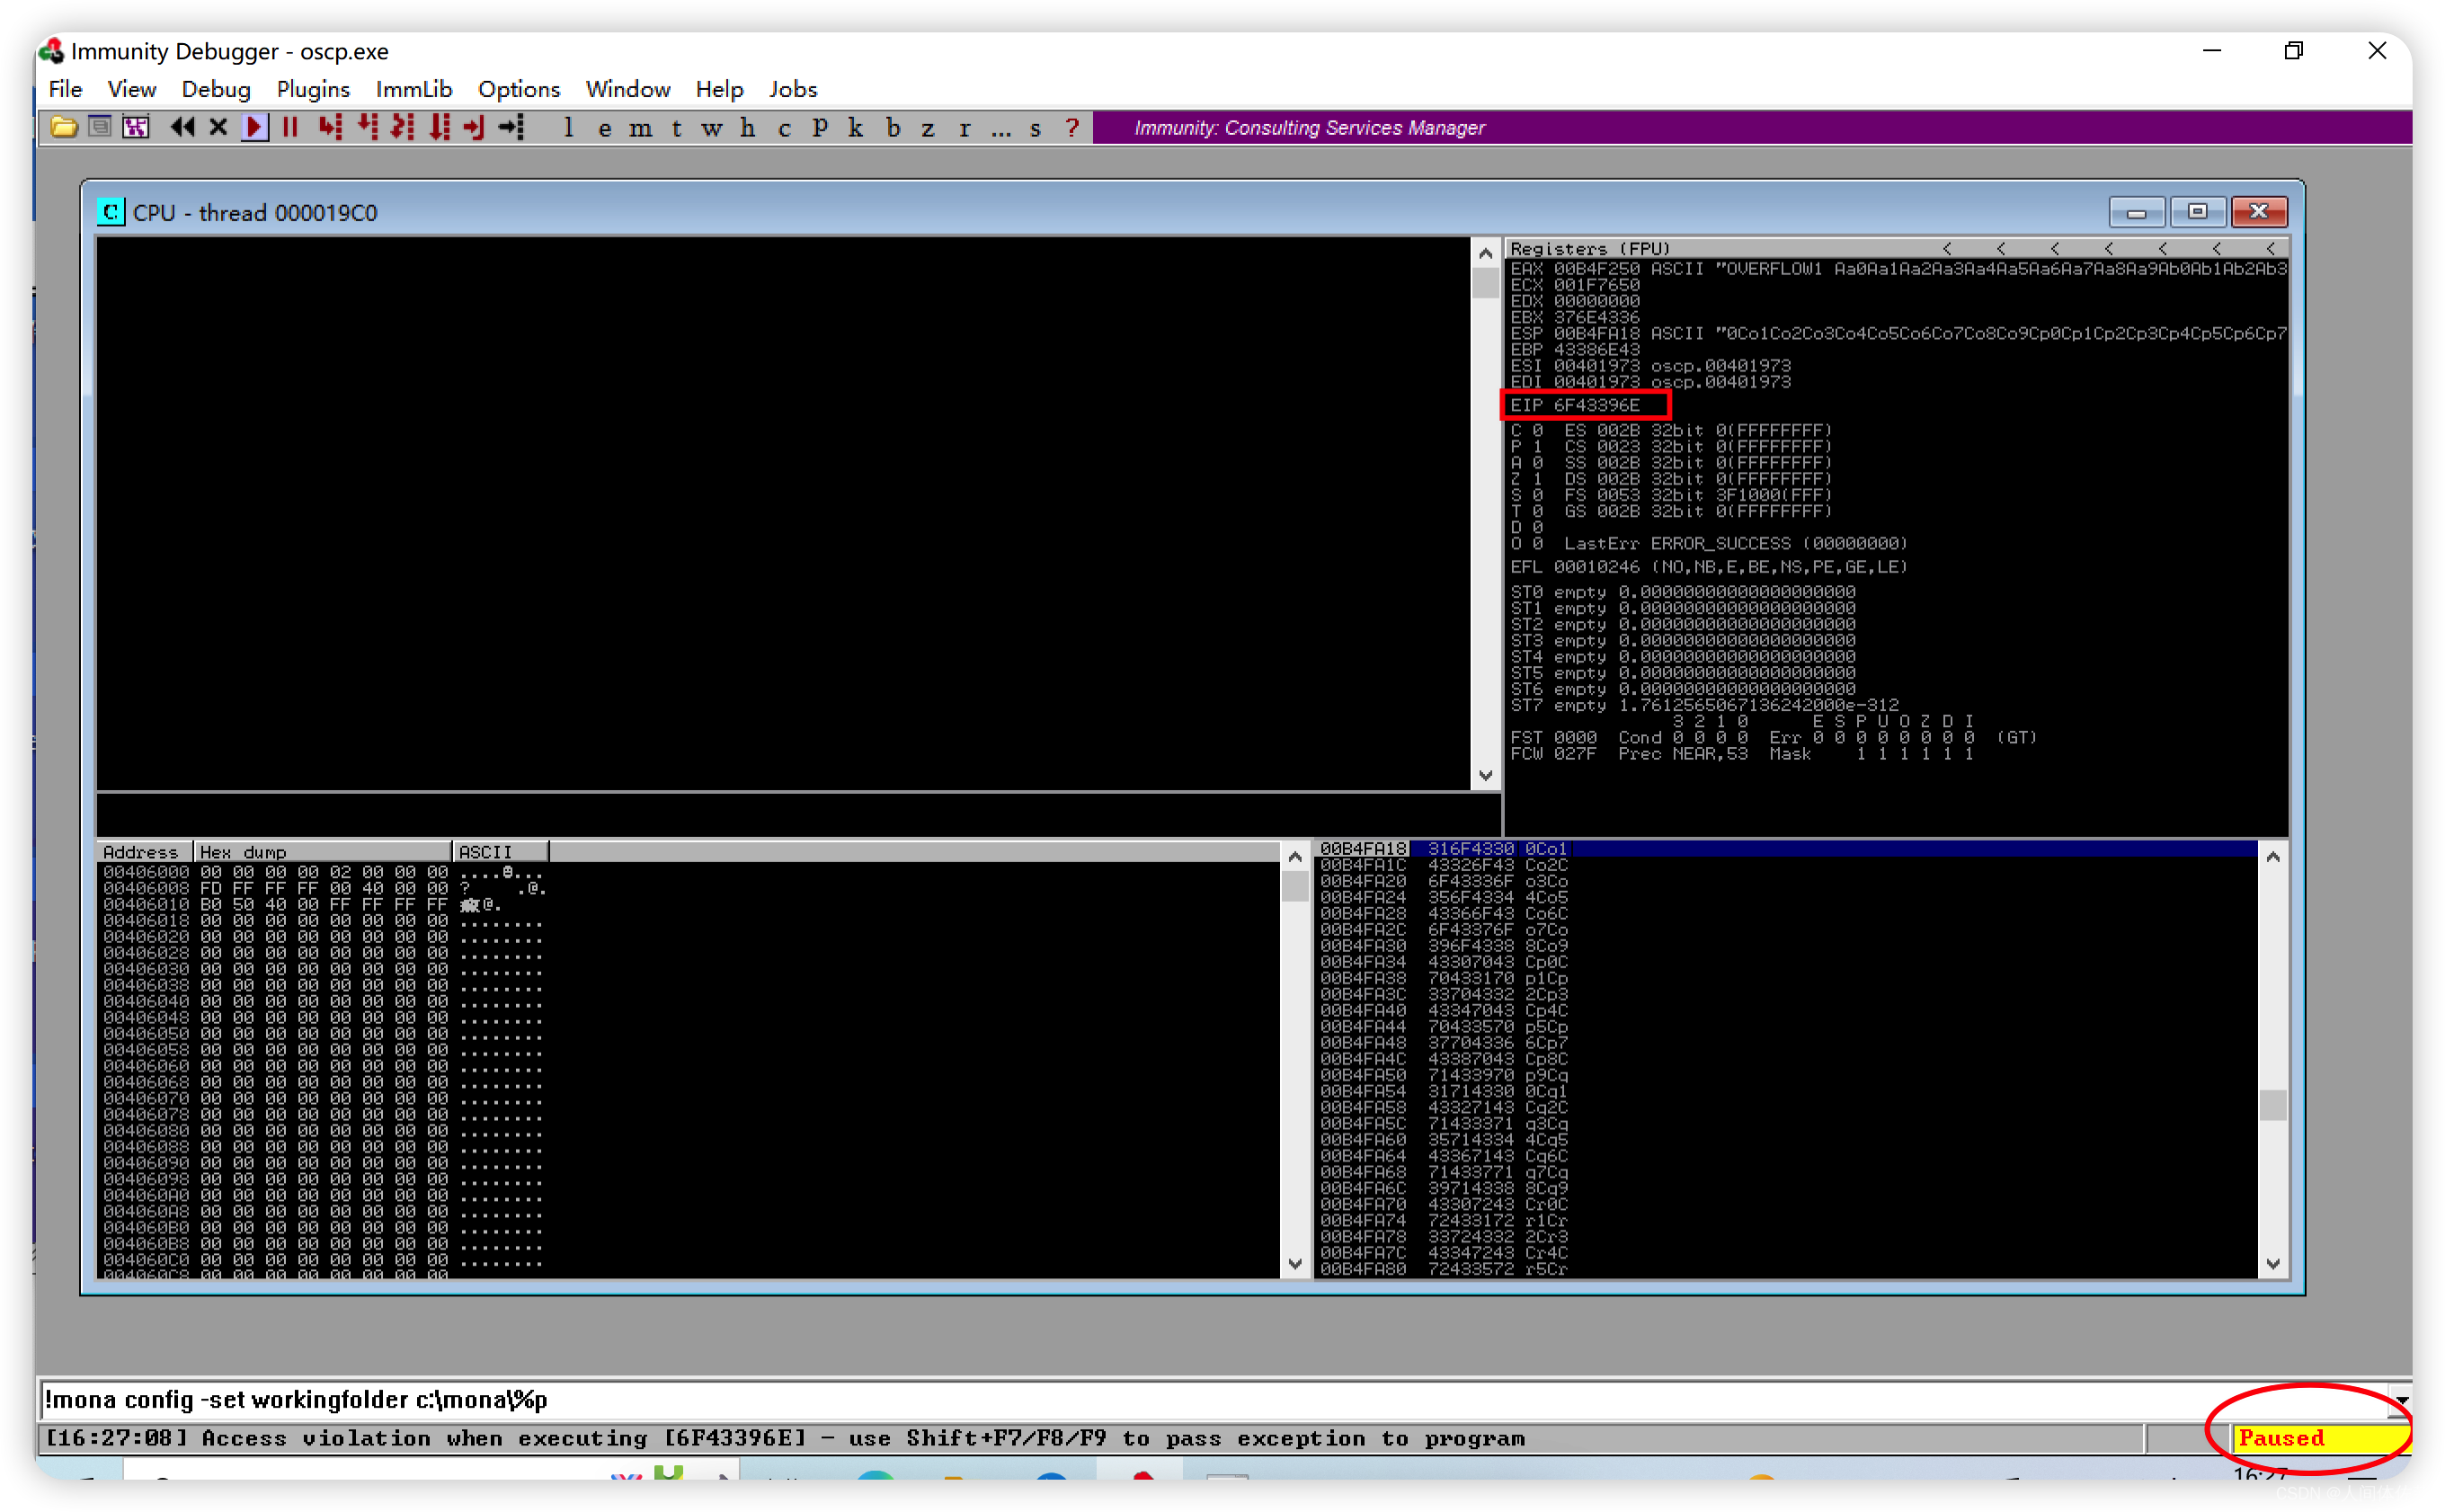The height and width of the screenshot is (1512, 2445).
Task: Open the Plugins menu
Action: [x=313, y=89]
